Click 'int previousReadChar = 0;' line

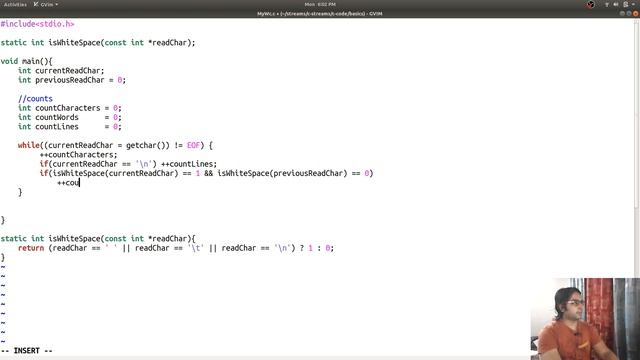click(72, 80)
